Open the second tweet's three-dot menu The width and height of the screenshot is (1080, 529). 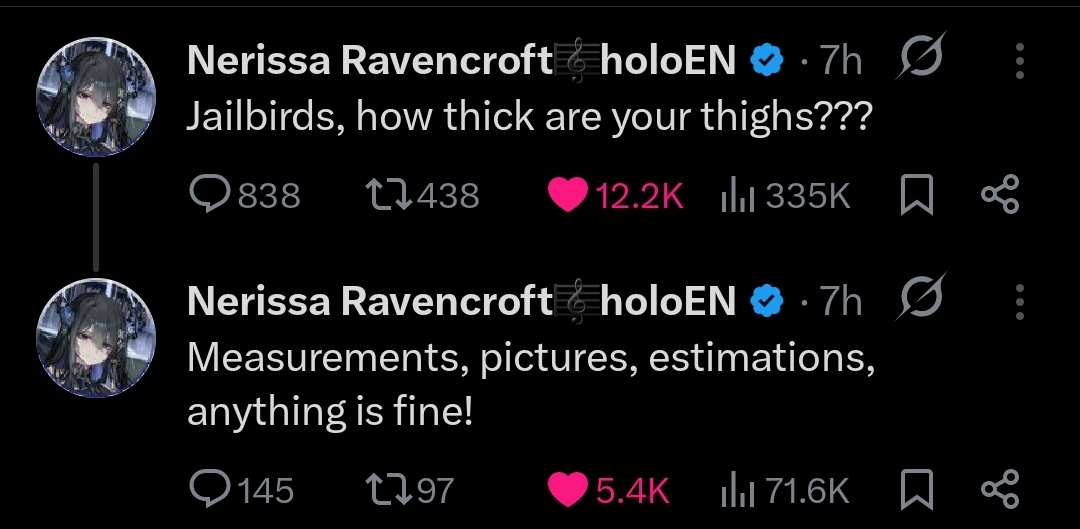(1019, 302)
